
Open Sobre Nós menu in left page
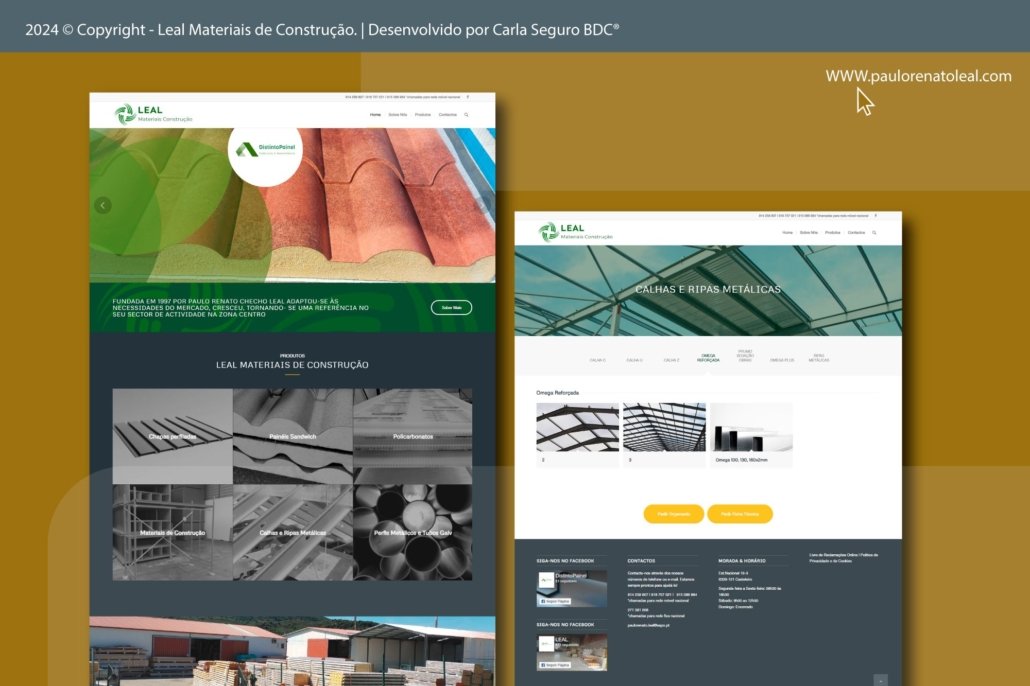pyautogui.click(x=398, y=115)
